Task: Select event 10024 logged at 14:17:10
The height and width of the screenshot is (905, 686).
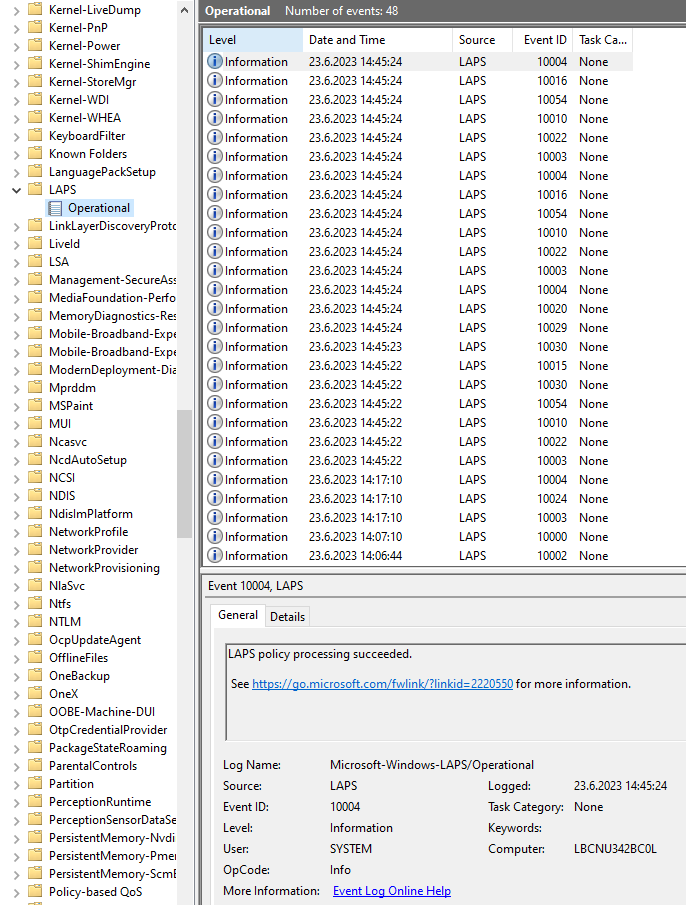Action: point(418,498)
